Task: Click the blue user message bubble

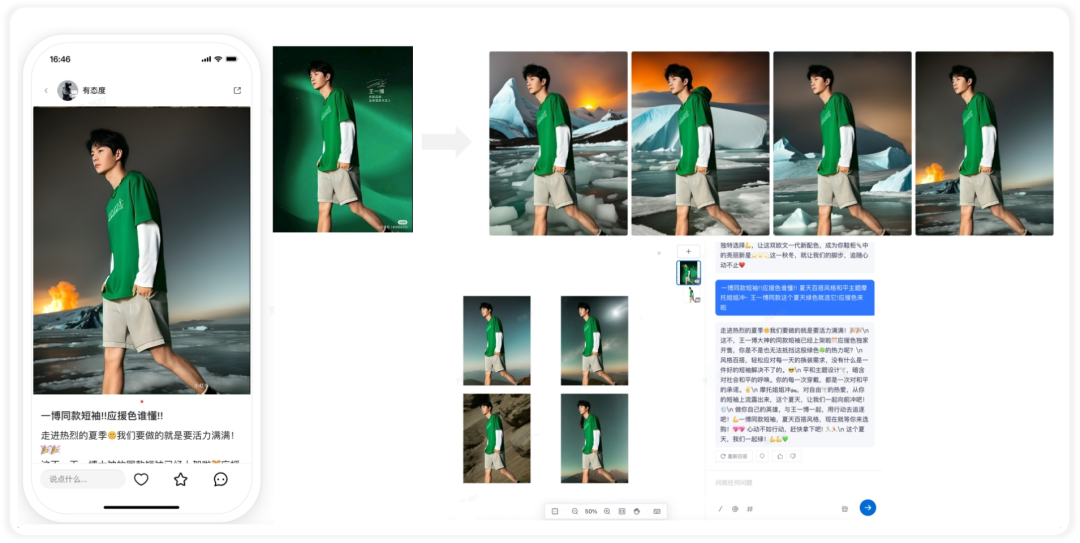Action: [795, 298]
